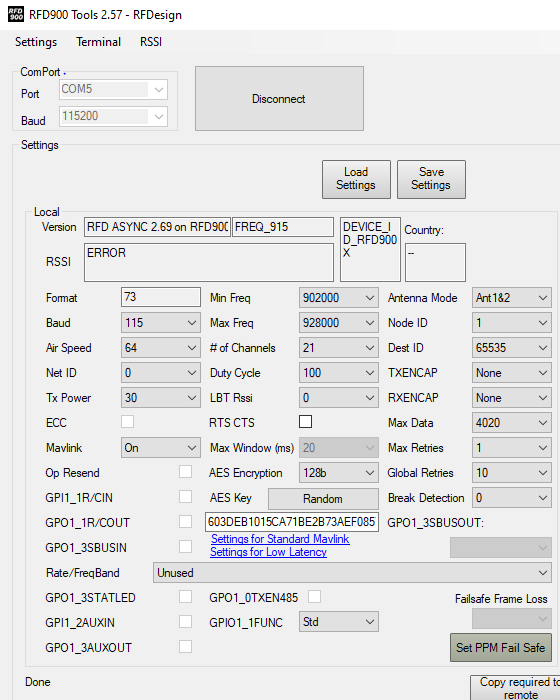The image size is (560, 700).
Task: Enable the GPO1_3AUXOUT checkbox
Action: point(185,646)
